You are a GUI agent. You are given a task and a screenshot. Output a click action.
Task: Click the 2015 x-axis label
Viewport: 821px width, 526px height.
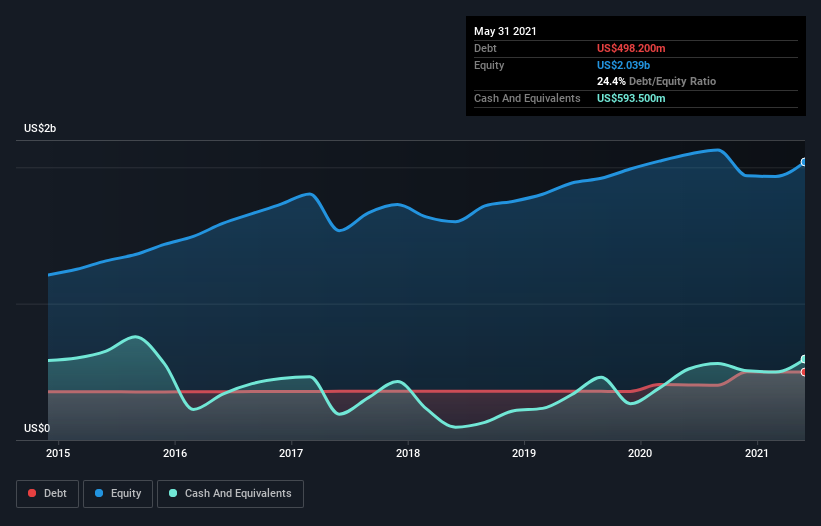pyautogui.click(x=58, y=453)
